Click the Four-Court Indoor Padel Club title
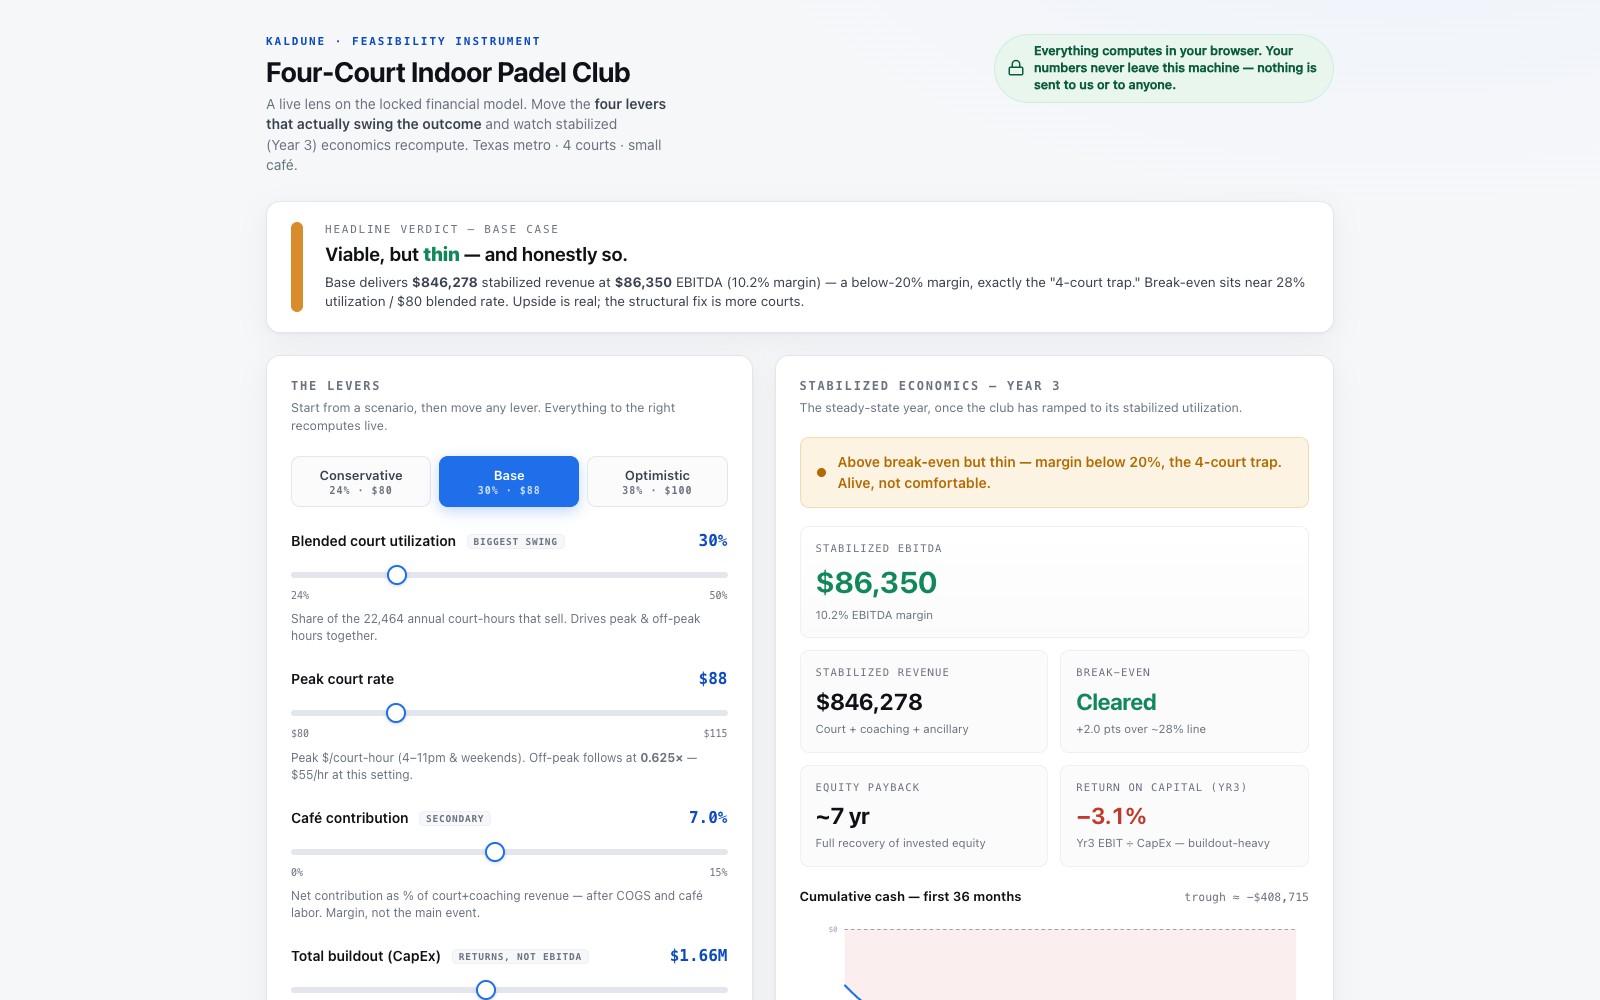Viewport: 1600px width, 1000px height. (448, 73)
